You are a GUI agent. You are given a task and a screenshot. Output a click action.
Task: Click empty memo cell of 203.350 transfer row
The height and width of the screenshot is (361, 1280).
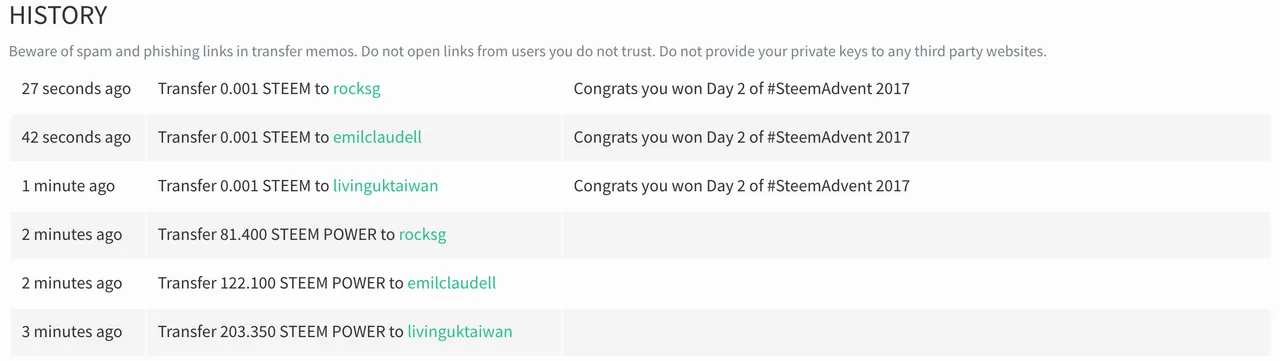[916, 332]
